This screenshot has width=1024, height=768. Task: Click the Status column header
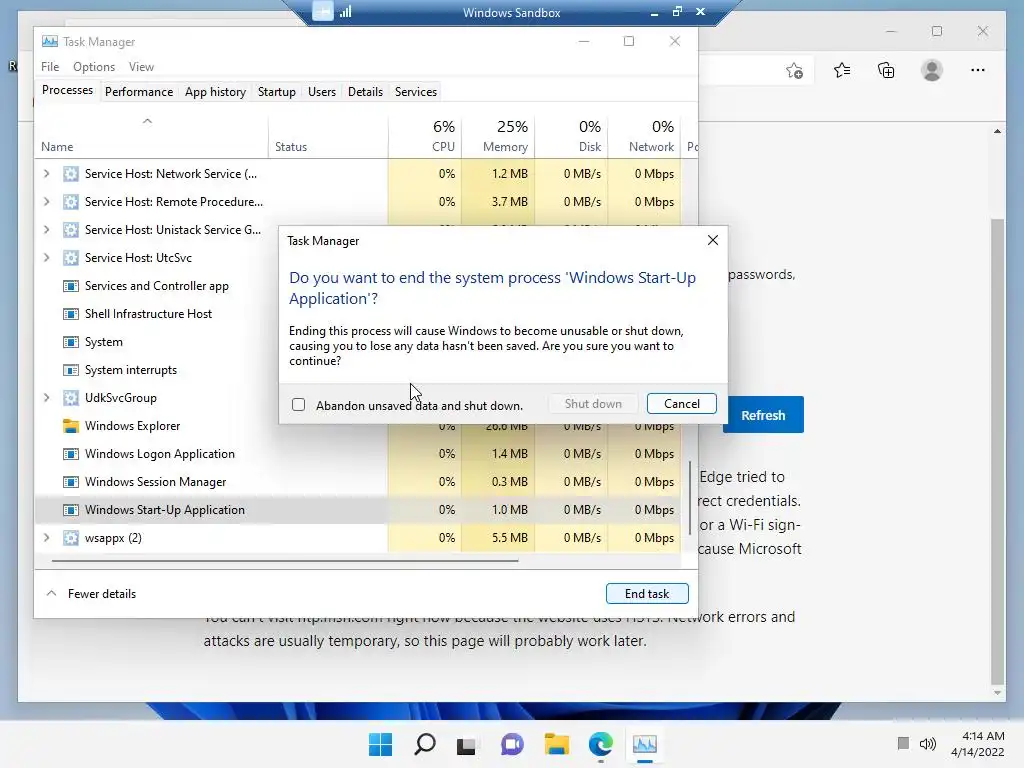pos(328,137)
